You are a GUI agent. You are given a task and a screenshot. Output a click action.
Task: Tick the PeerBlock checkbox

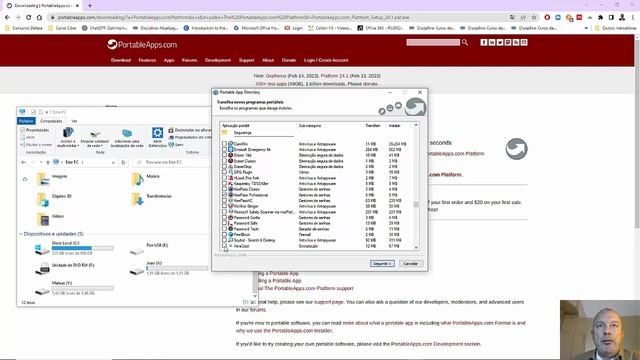(x=224, y=235)
